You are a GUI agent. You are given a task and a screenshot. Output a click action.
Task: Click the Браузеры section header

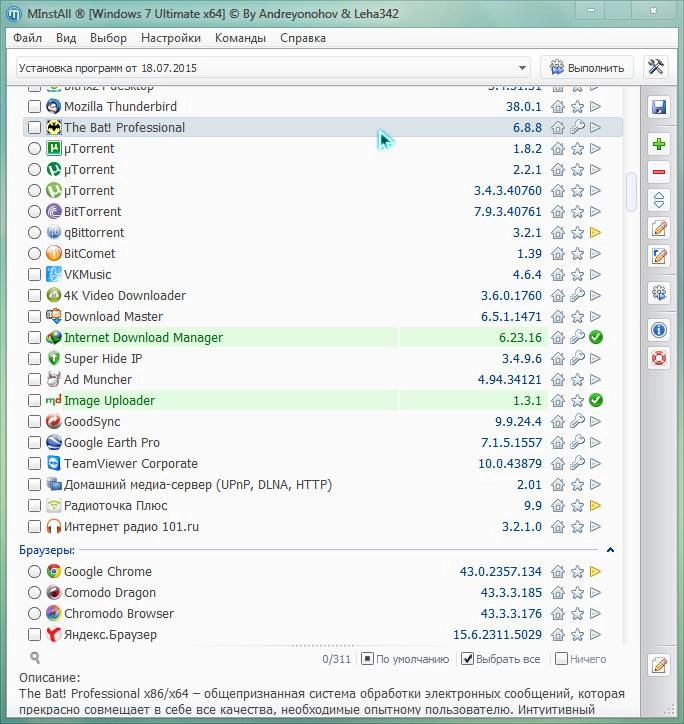[x=47, y=550]
